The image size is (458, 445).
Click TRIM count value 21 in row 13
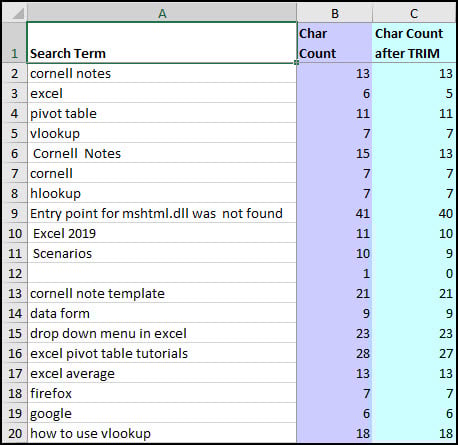click(414, 293)
